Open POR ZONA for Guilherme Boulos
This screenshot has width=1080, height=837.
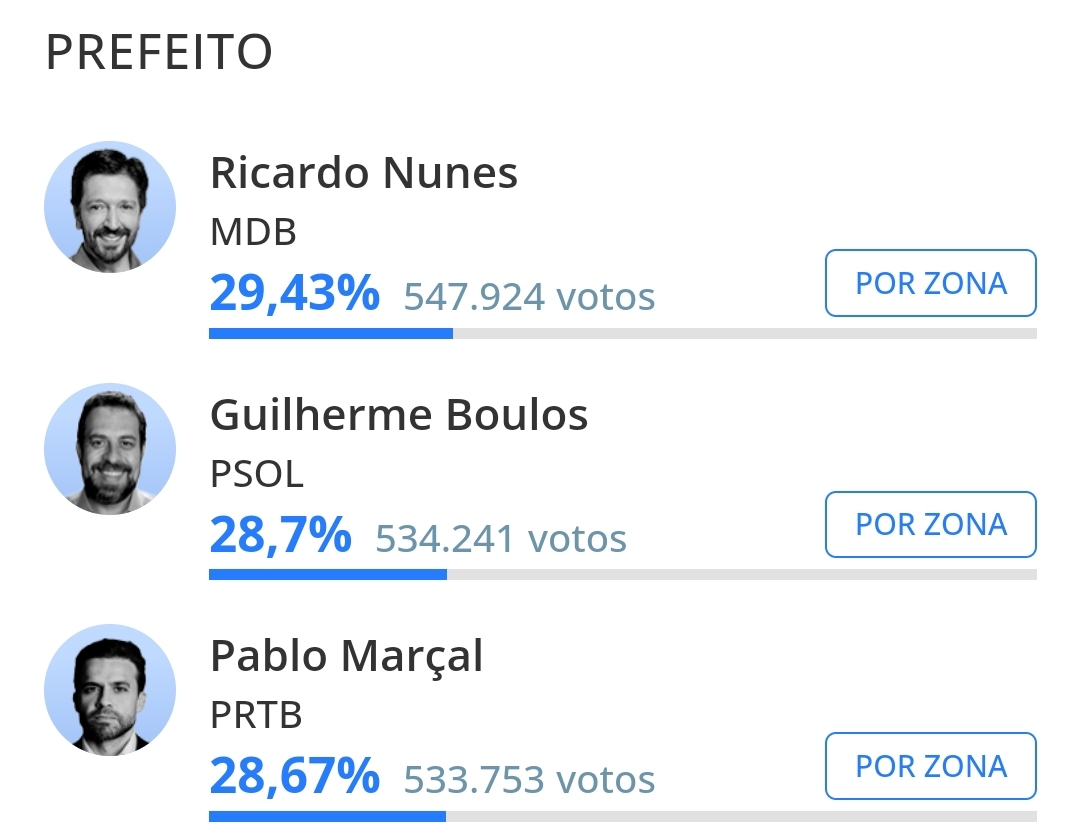(930, 524)
